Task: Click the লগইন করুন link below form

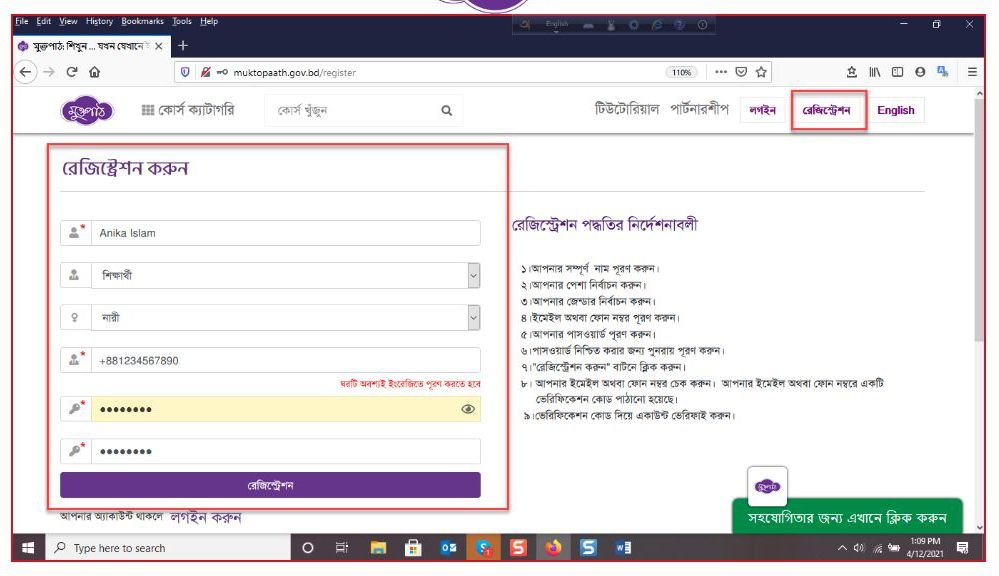Action: click(206, 517)
